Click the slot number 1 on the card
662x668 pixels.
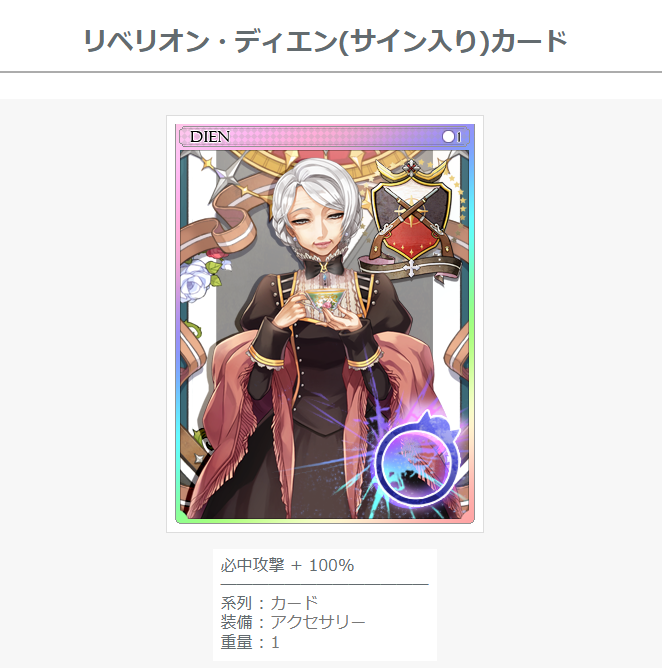pos(459,137)
